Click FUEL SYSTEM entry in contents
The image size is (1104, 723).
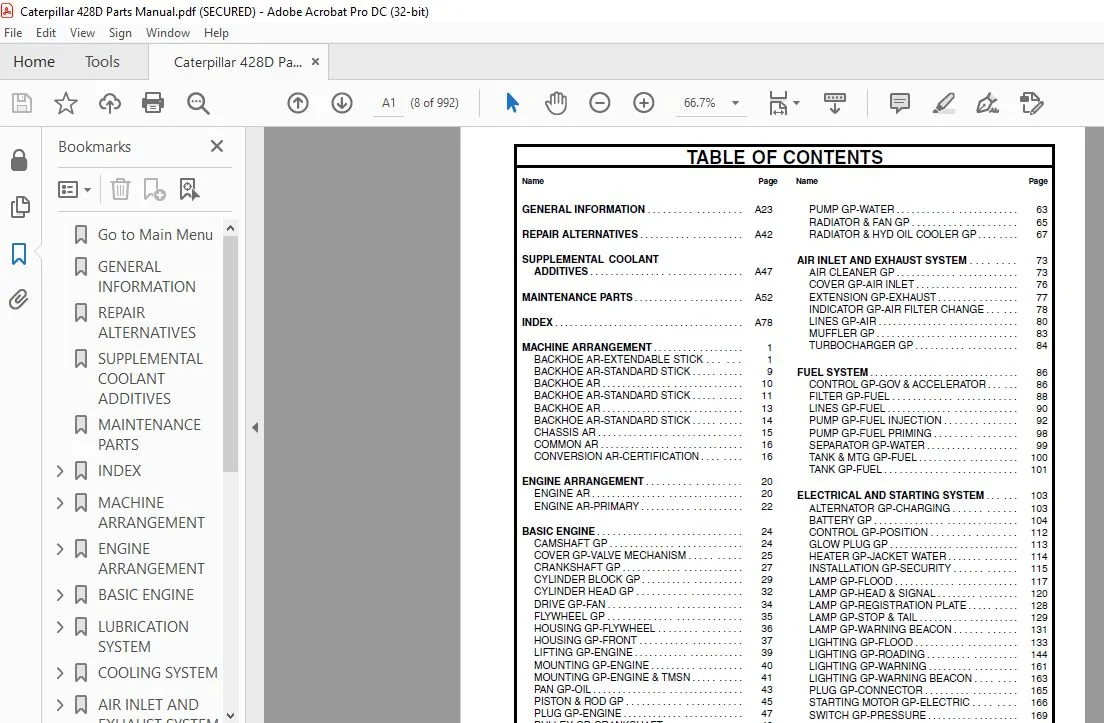[x=832, y=372]
